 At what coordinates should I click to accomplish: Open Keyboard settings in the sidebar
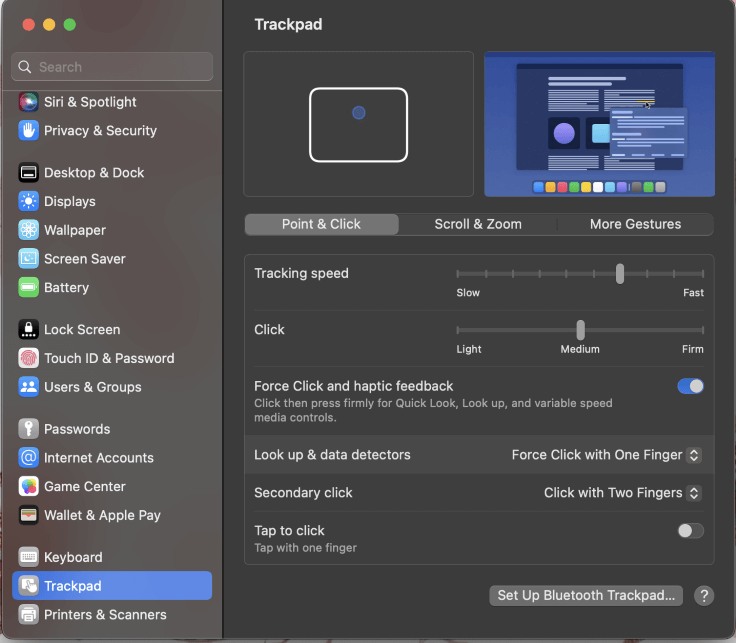coord(73,557)
